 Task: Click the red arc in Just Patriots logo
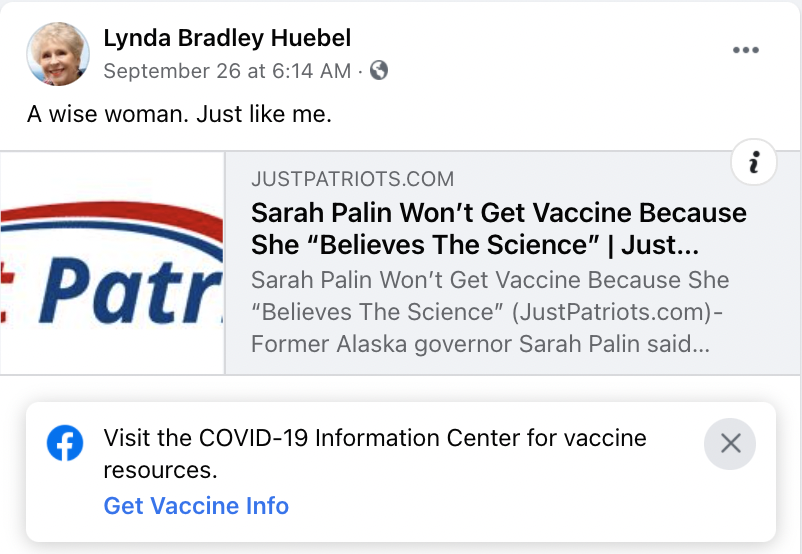112,217
